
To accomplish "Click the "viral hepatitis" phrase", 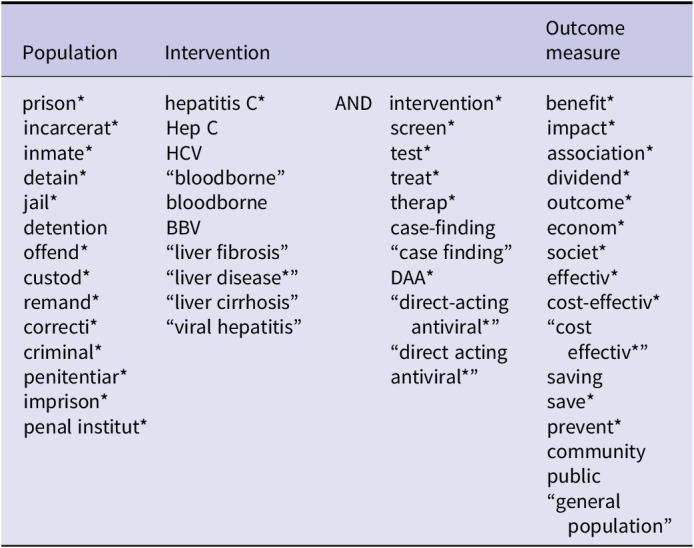I will 234,327.
